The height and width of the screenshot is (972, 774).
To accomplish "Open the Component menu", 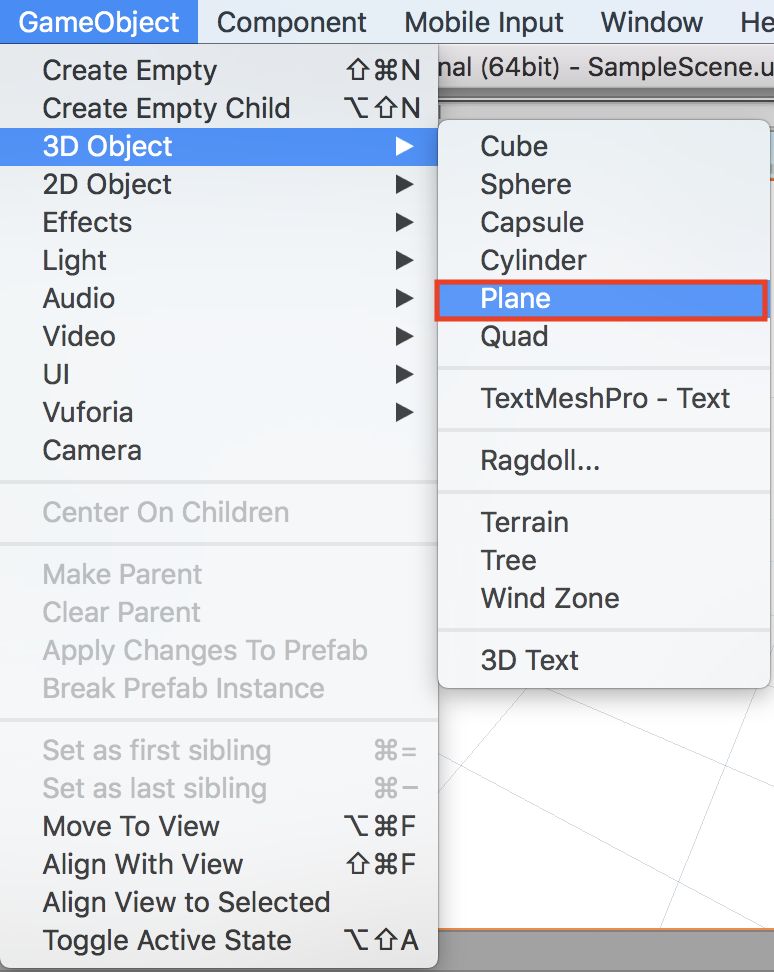I will click(x=292, y=22).
